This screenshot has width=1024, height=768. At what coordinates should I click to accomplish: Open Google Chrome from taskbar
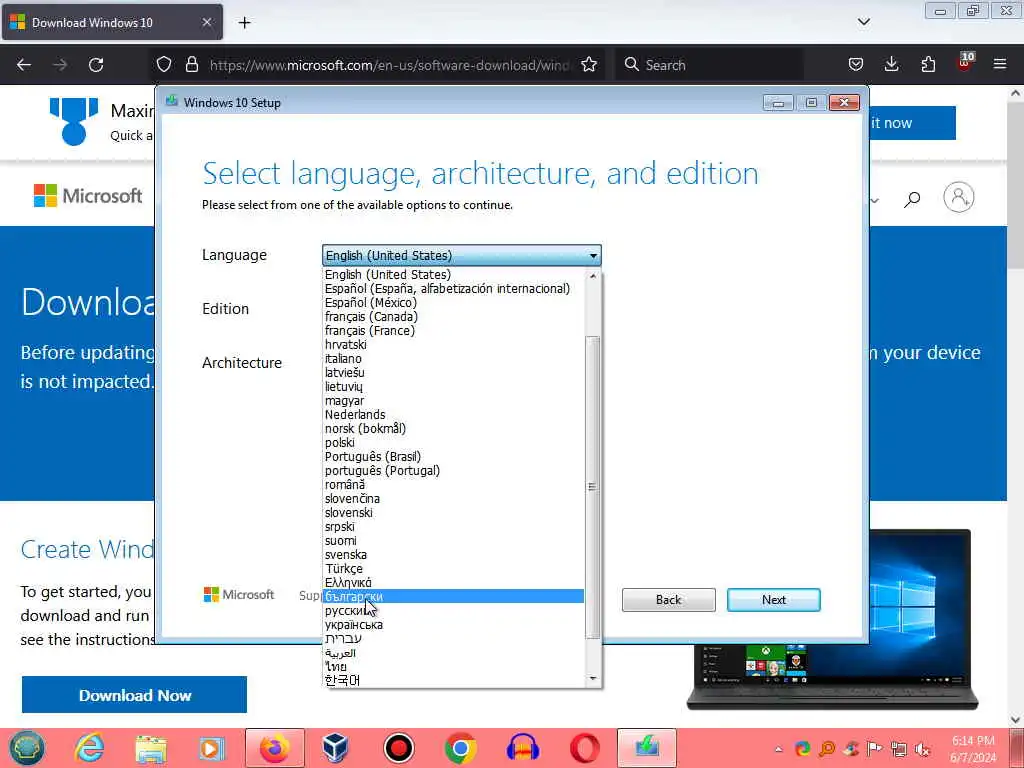(460, 748)
